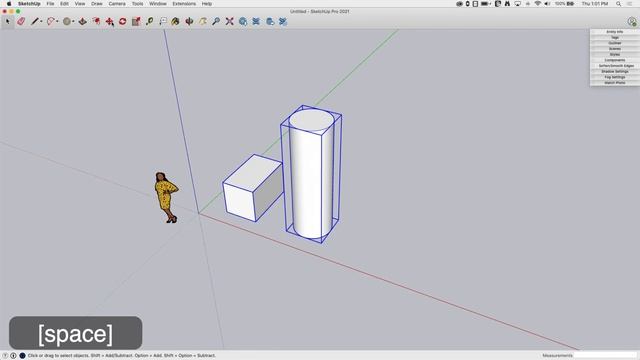The width and height of the screenshot is (640, 360).
Task: Click the selected cylinder group
Action: coord(311,176)
